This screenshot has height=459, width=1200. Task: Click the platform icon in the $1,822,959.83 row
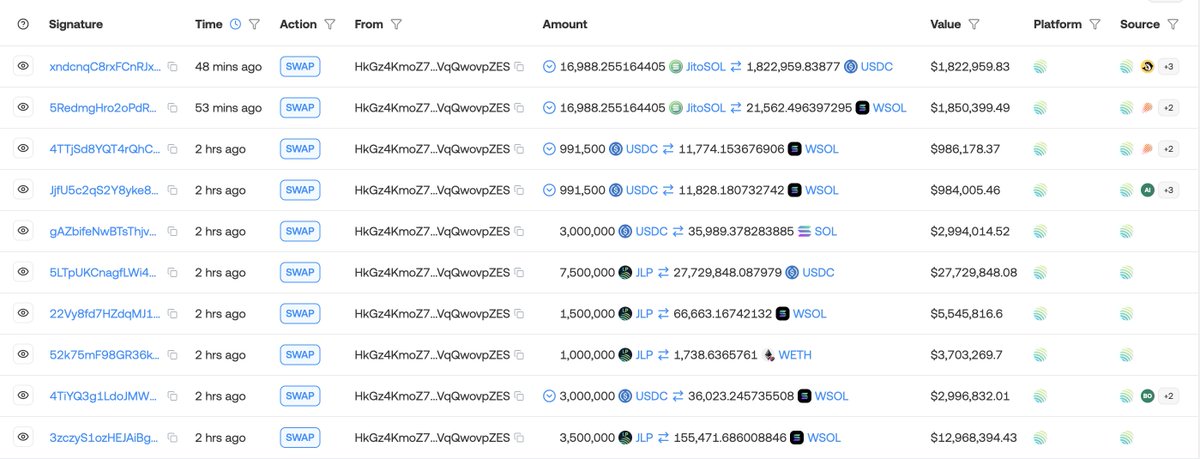click(x=1040, y=67)
